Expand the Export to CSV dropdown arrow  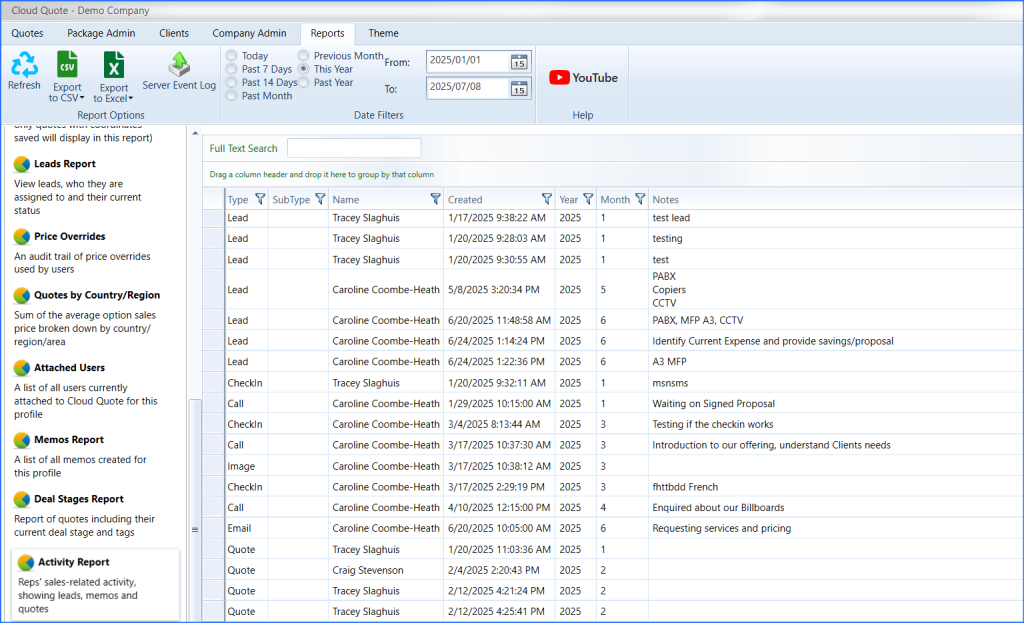pos(82,98)
